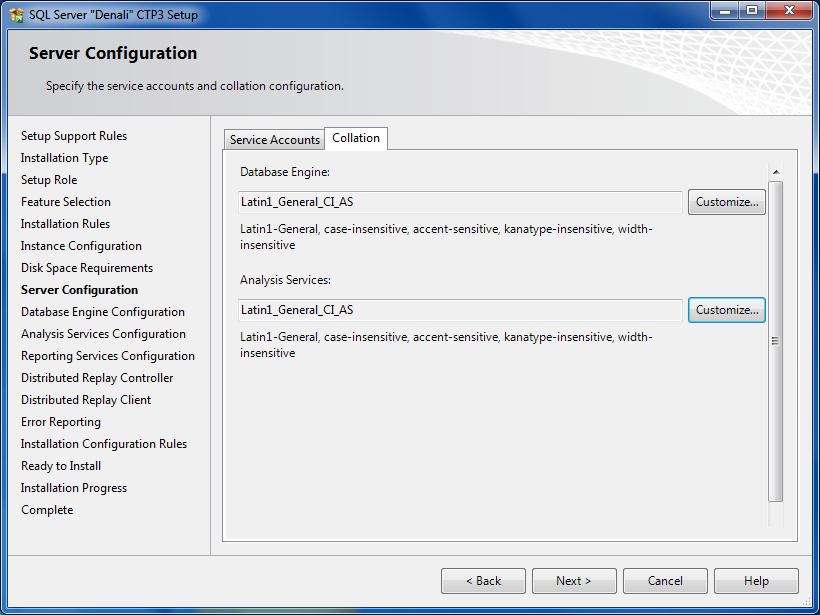Viewport: 820px width, 615px height.
Task: Go to the previous step with Back
Action: tap(483, 581)
